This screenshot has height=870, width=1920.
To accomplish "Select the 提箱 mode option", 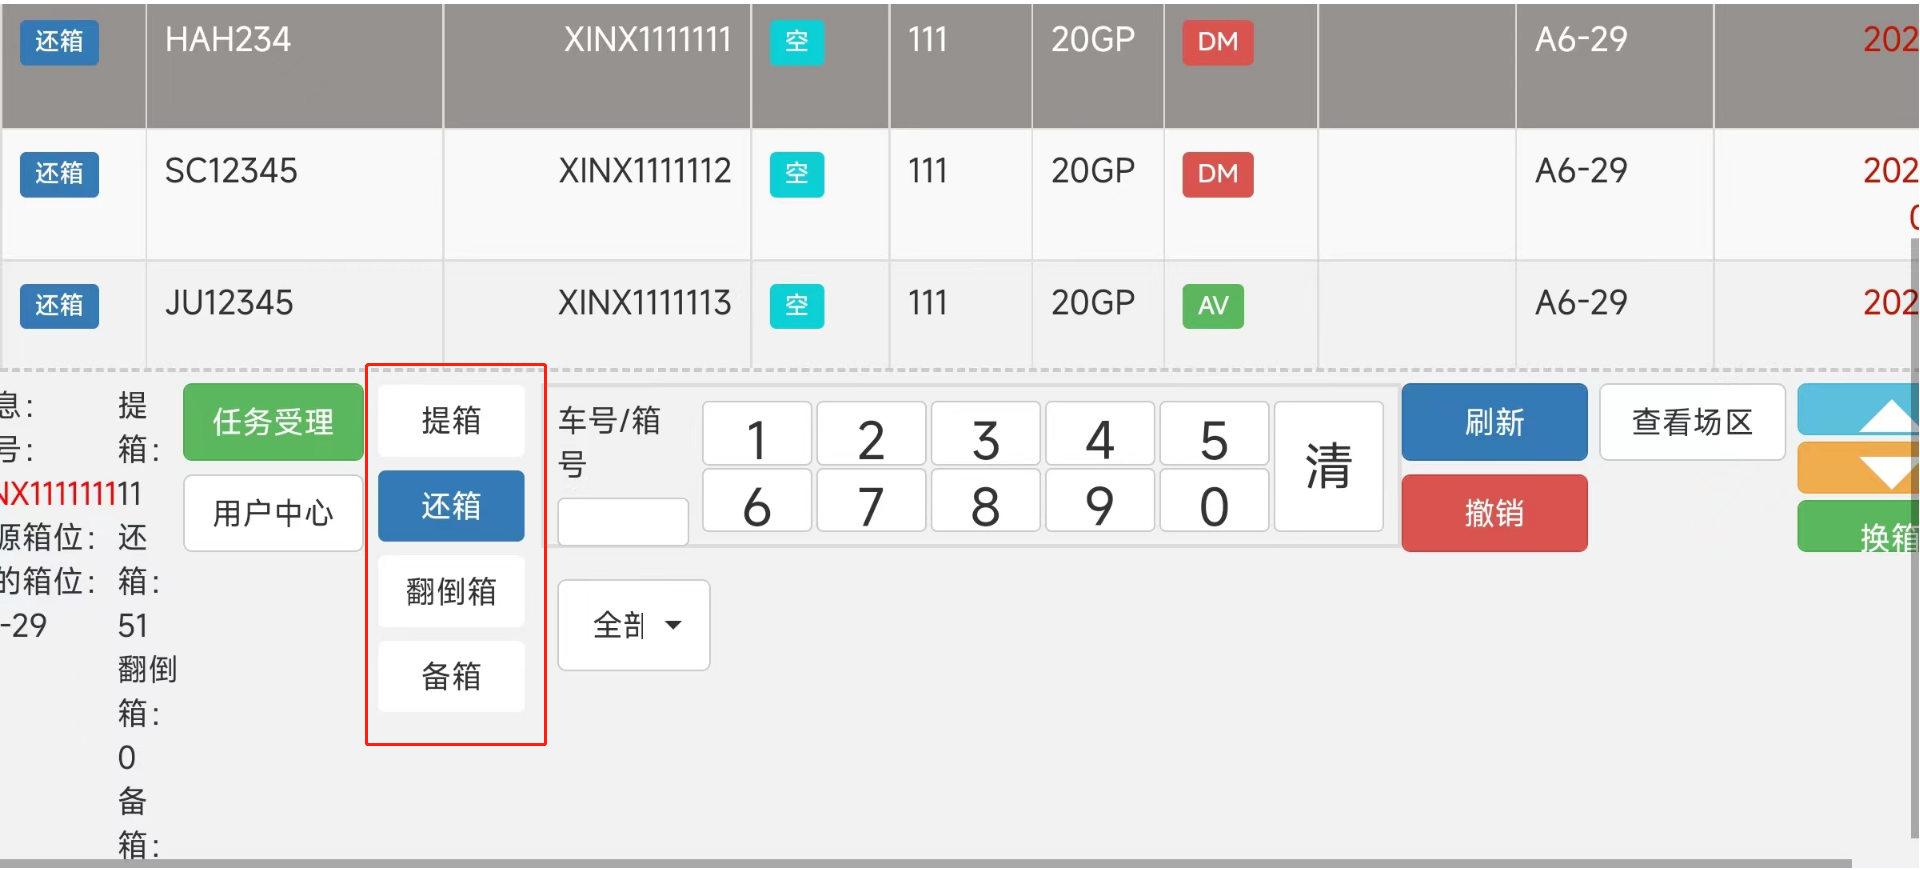I will [451, 421].
